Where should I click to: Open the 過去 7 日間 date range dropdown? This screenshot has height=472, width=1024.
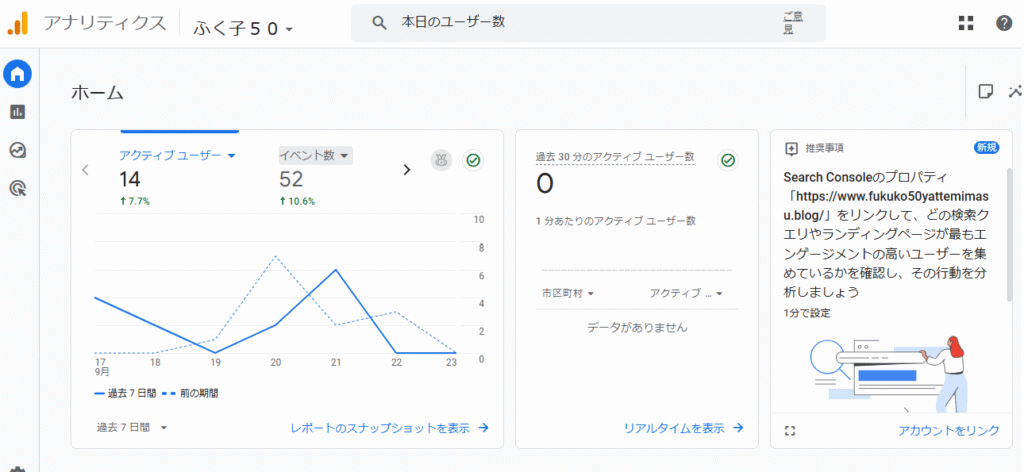click(131, 427)
